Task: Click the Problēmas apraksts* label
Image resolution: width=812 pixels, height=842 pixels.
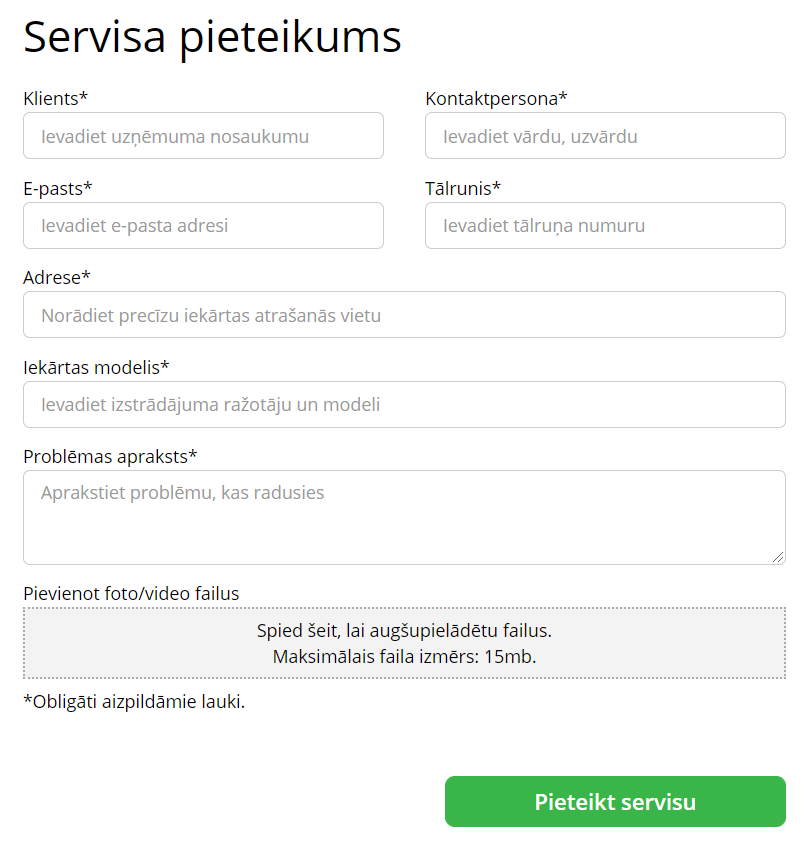Action: [x=110, y=456]
